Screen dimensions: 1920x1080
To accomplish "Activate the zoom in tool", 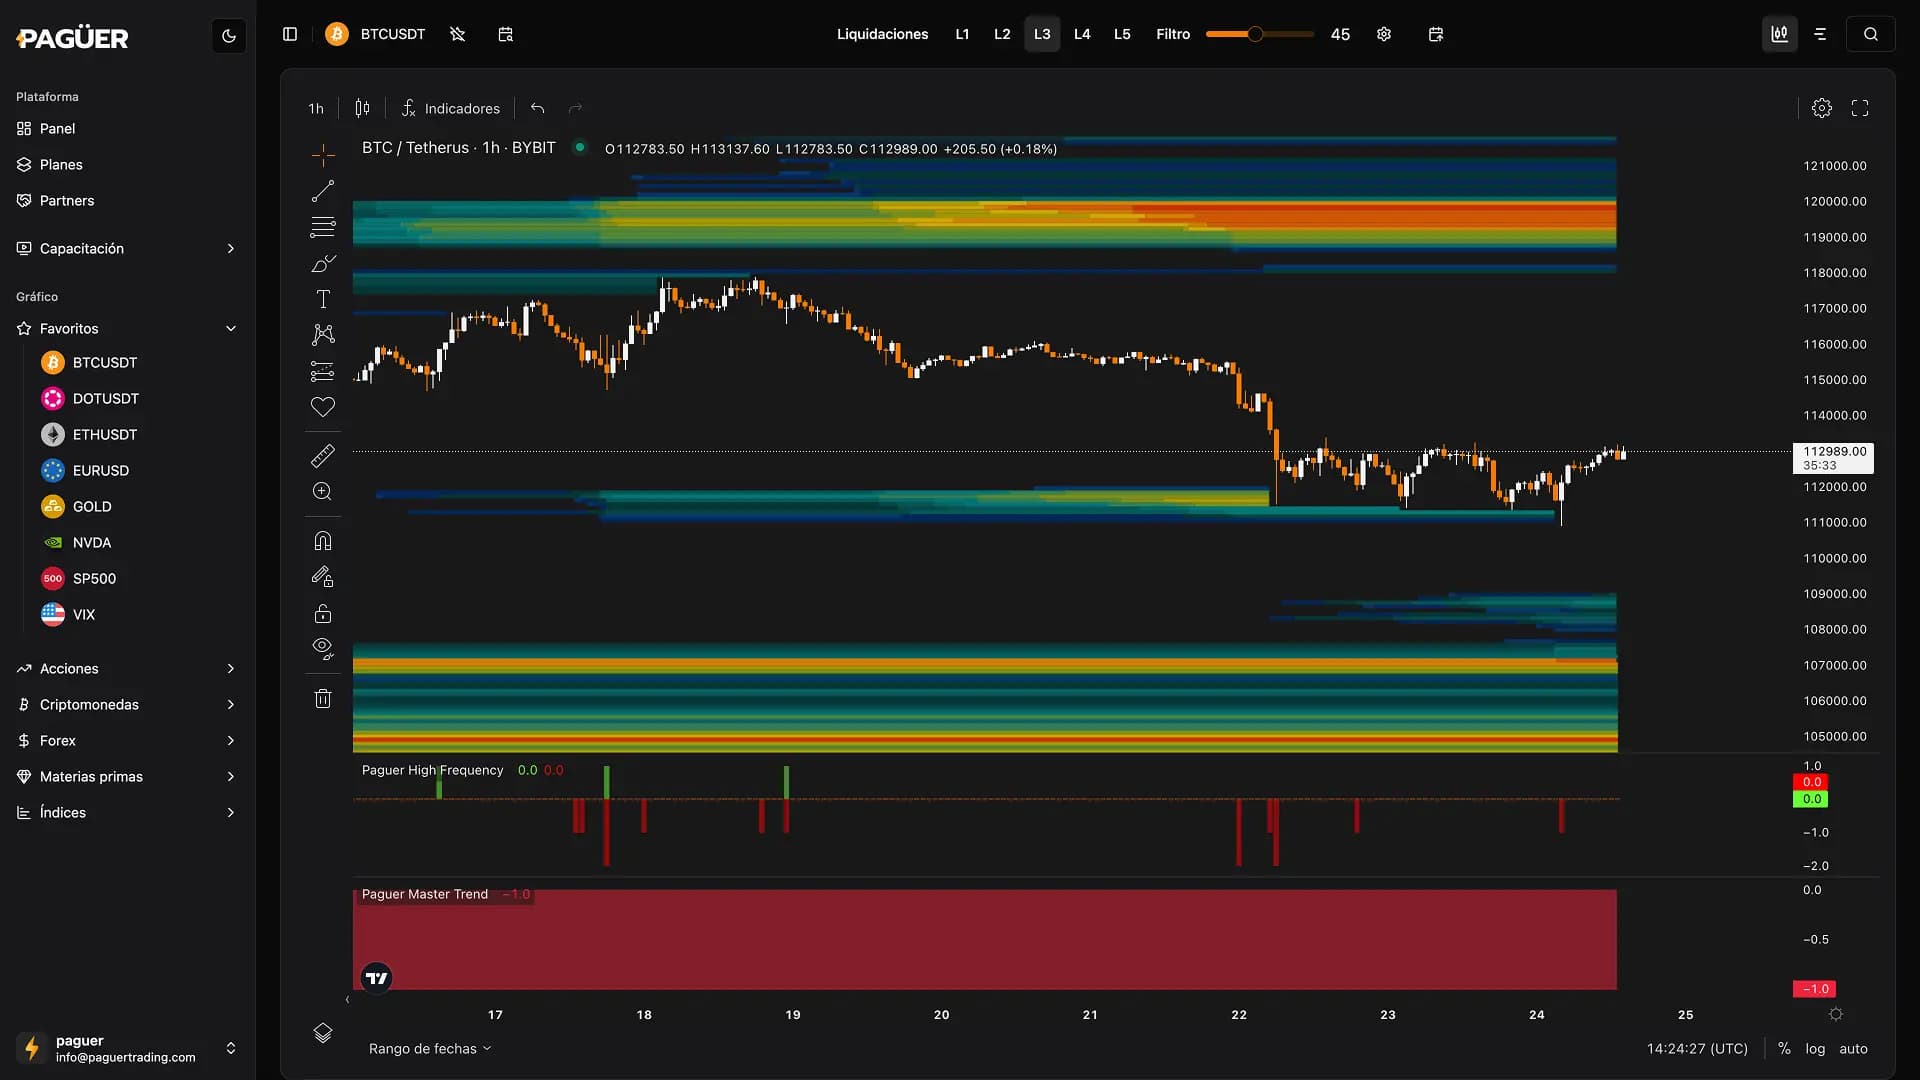I will (x=323, y=492).
